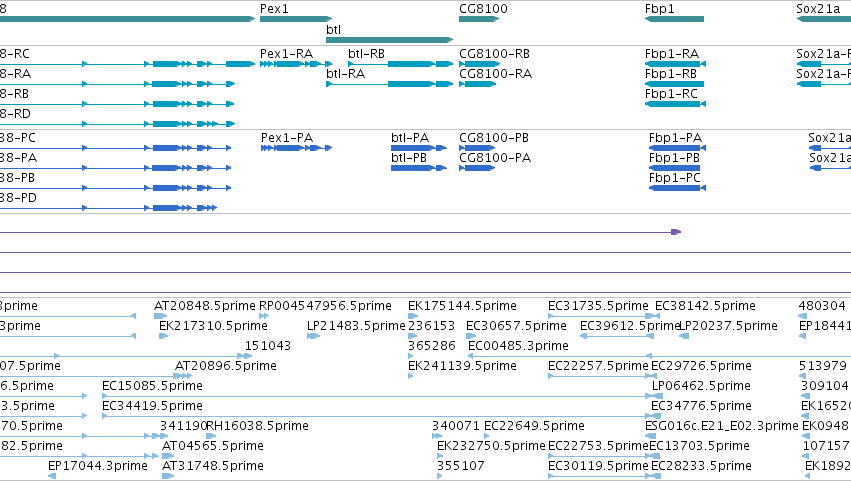Click EST AT31748.5prime

[213, 466]
